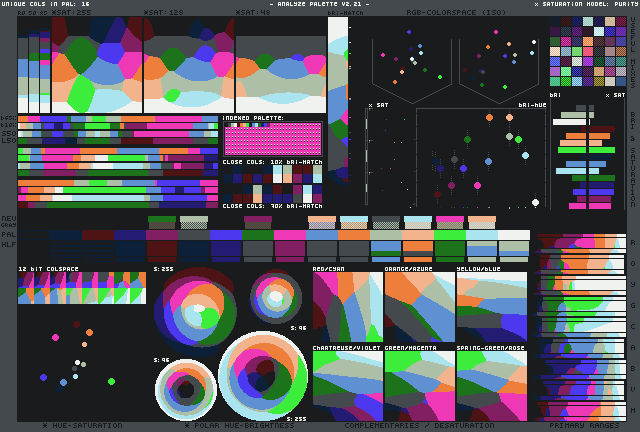Choose the hot pink swatch in the PAL row
The height and width of the screenshot is (432, 640).
(x=290, y=235)
